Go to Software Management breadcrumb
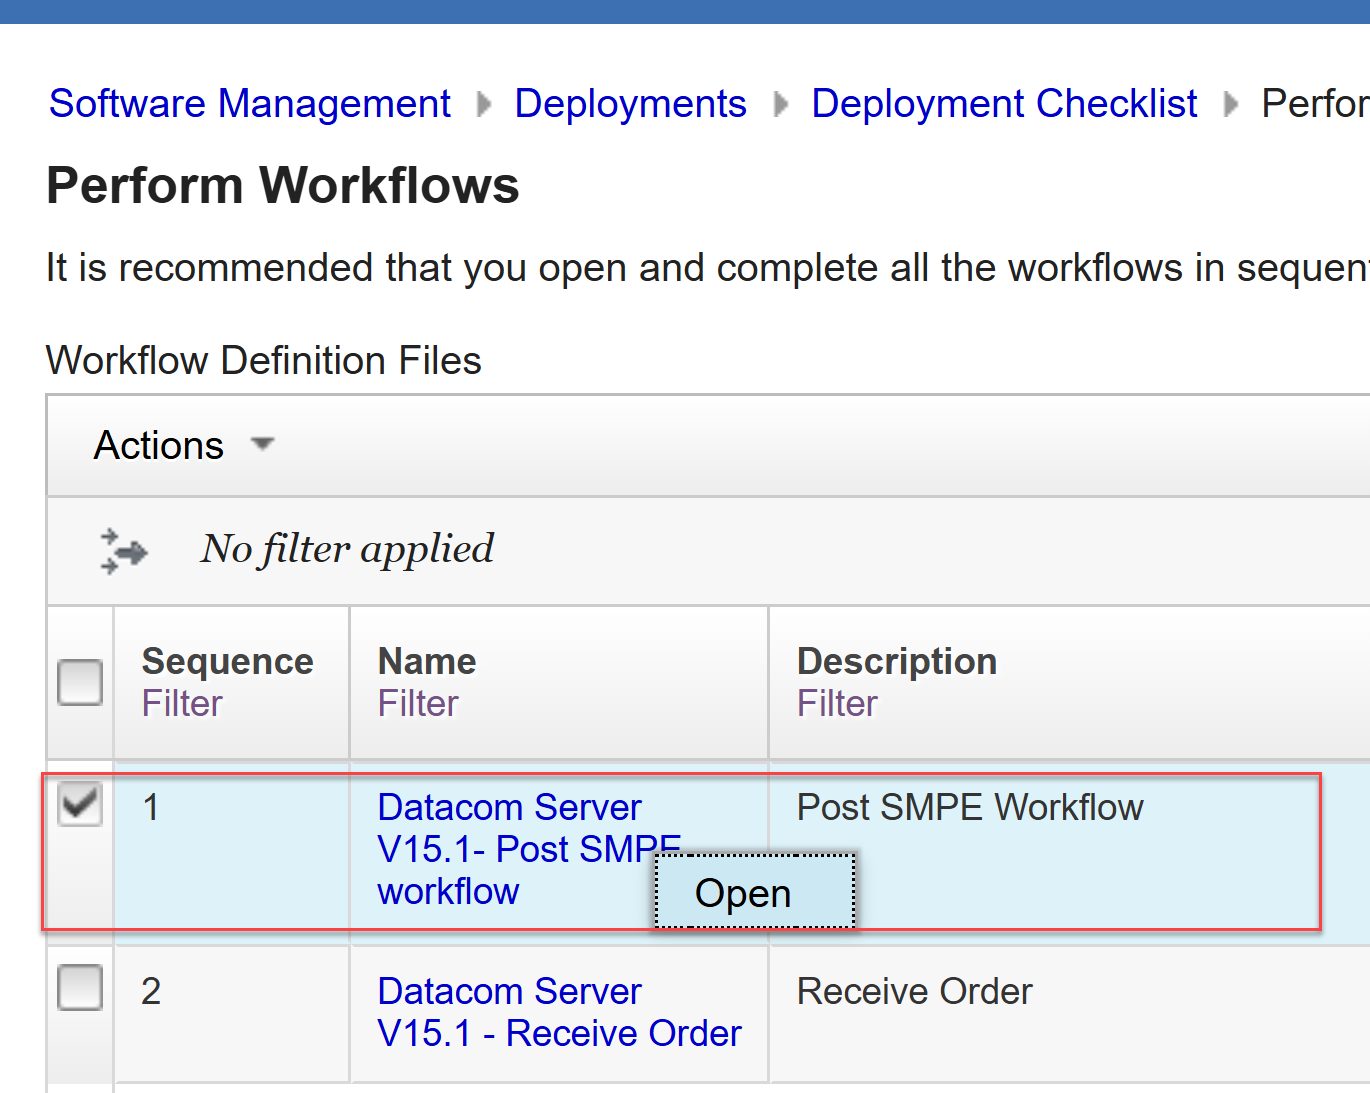Image resolution: width=1370 pixels, height=1093 pixels. [x=250, y=104]
